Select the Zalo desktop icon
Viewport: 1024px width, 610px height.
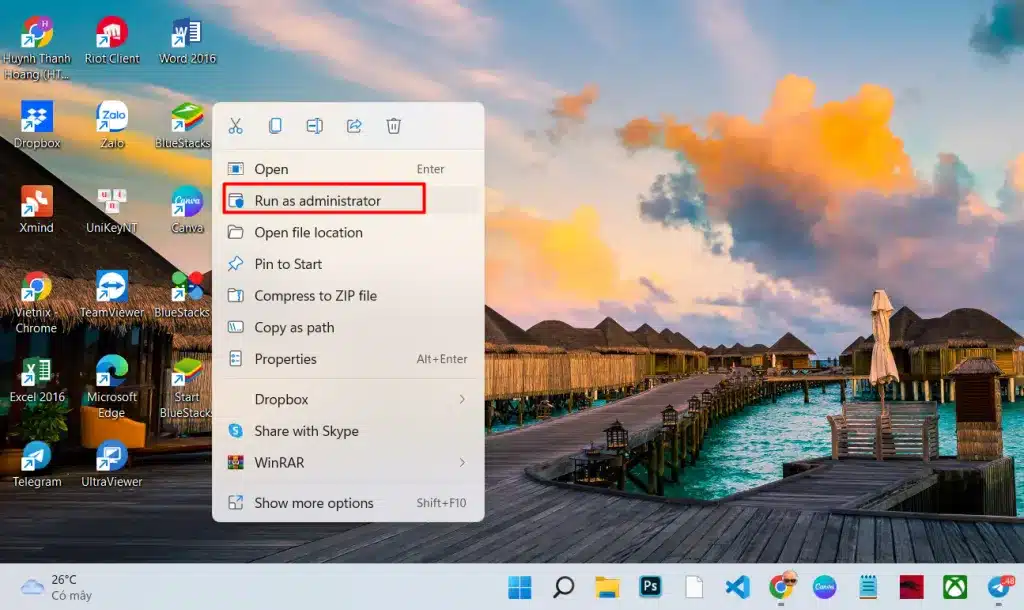[112, 125]
